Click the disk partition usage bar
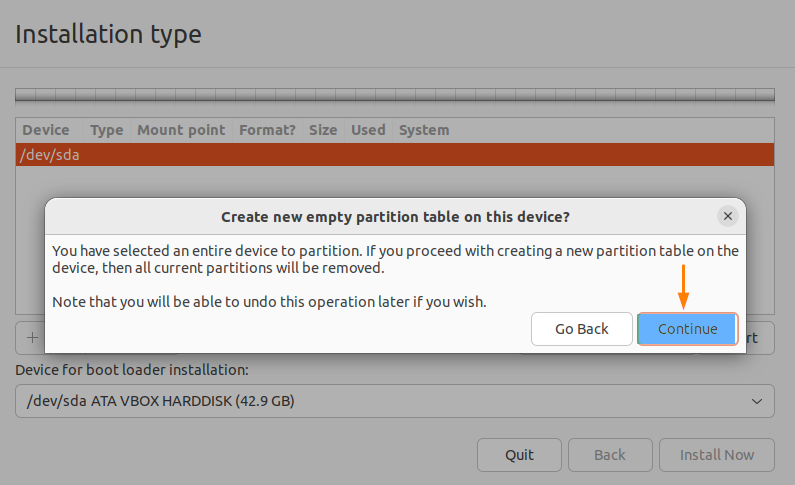 pos(394,96)
